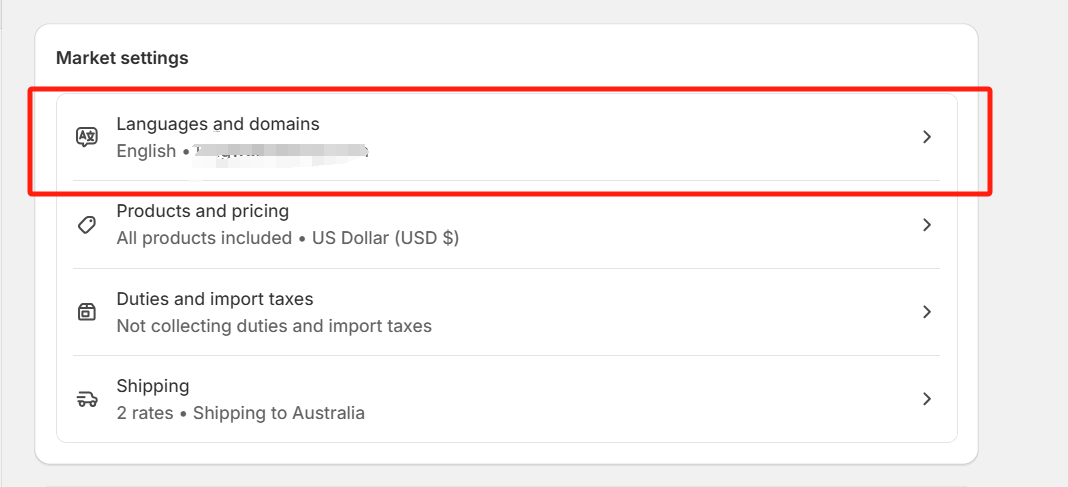Open the Duties and import taxes title
Screen dimensions: 1068x487
215,299
